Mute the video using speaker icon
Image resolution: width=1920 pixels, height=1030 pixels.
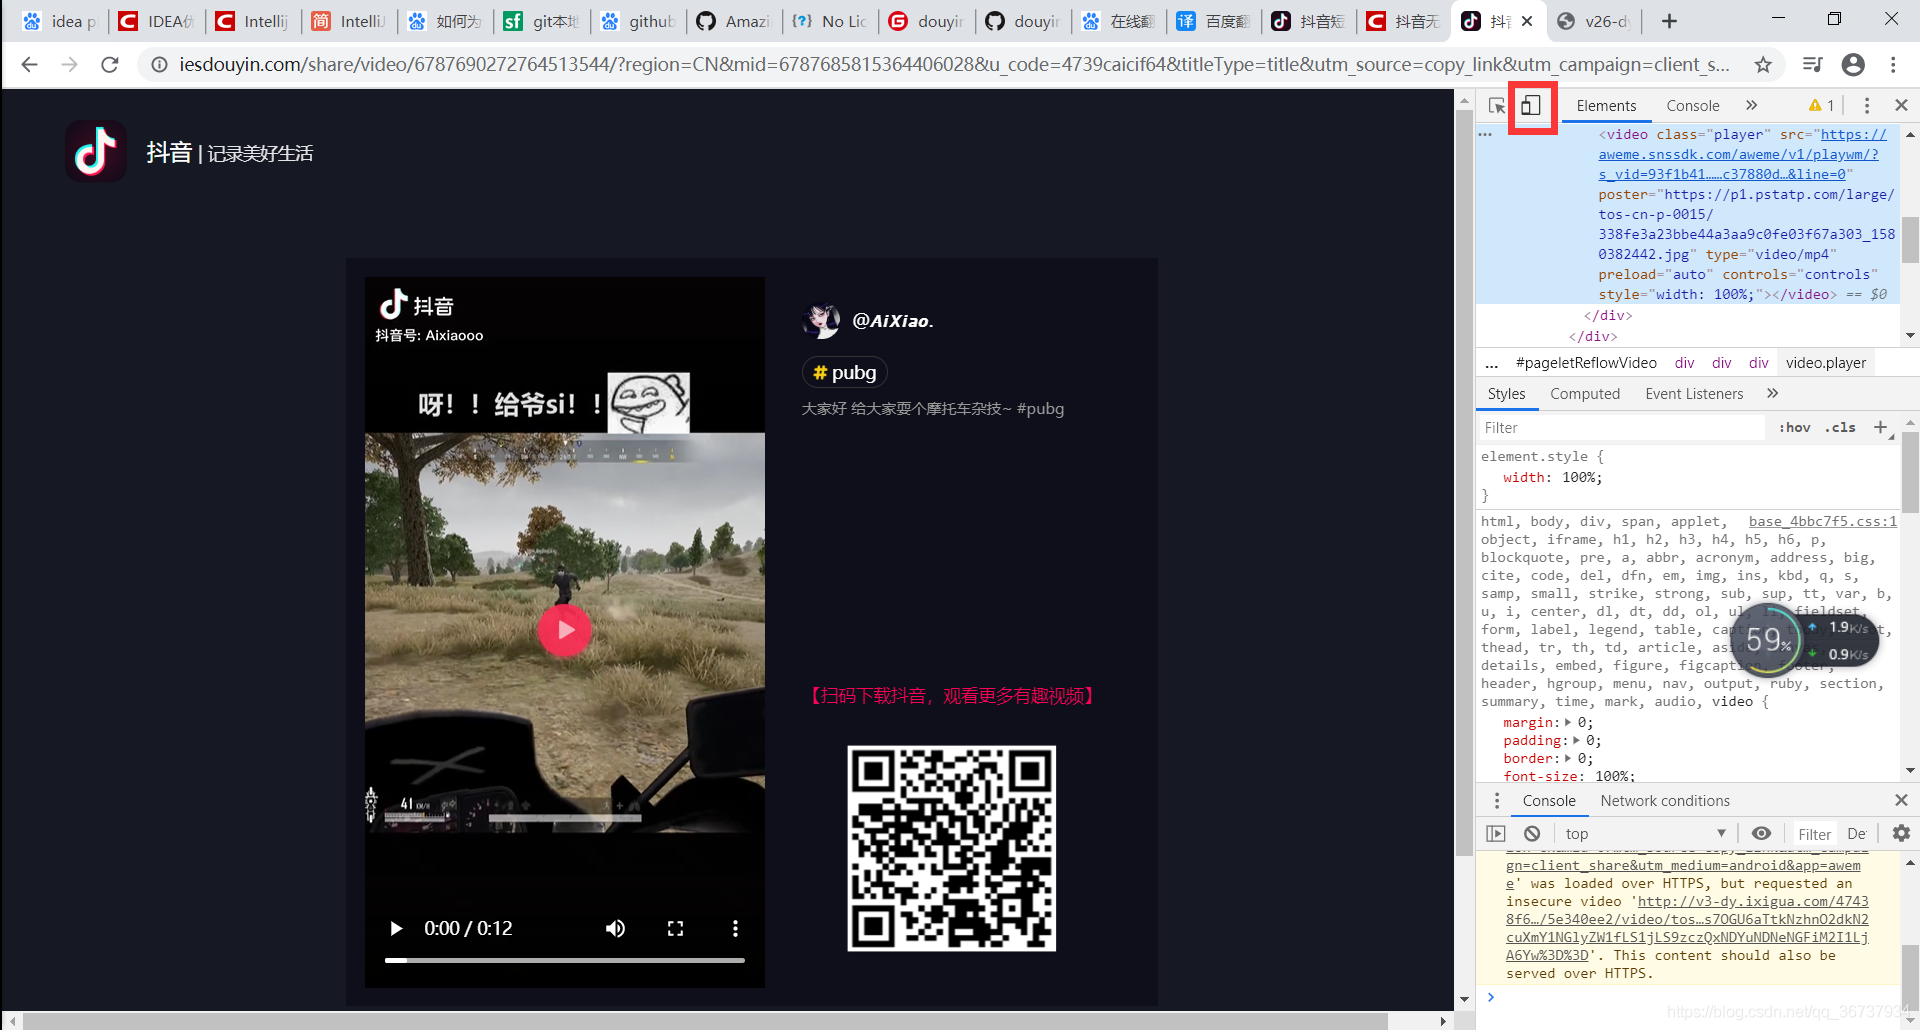tap(615, 928)
